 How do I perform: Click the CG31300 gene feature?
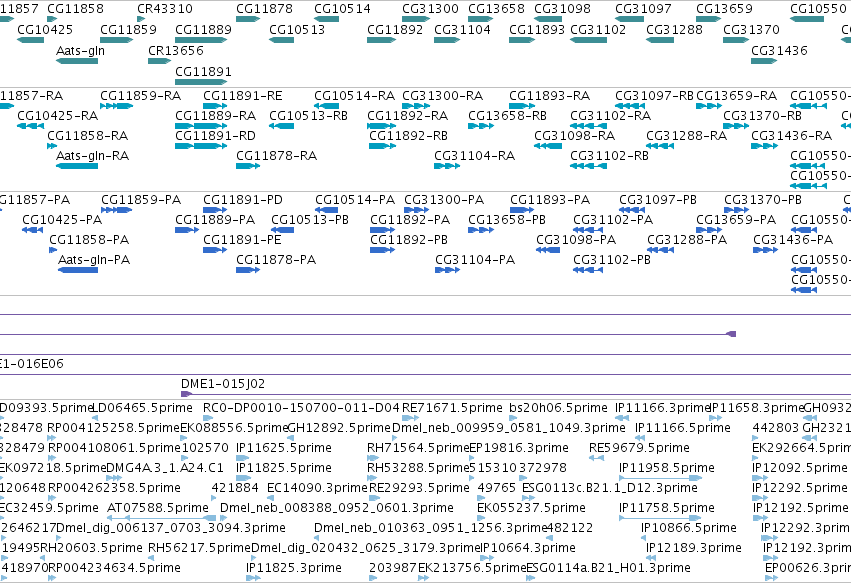click(x=416, y=19)
